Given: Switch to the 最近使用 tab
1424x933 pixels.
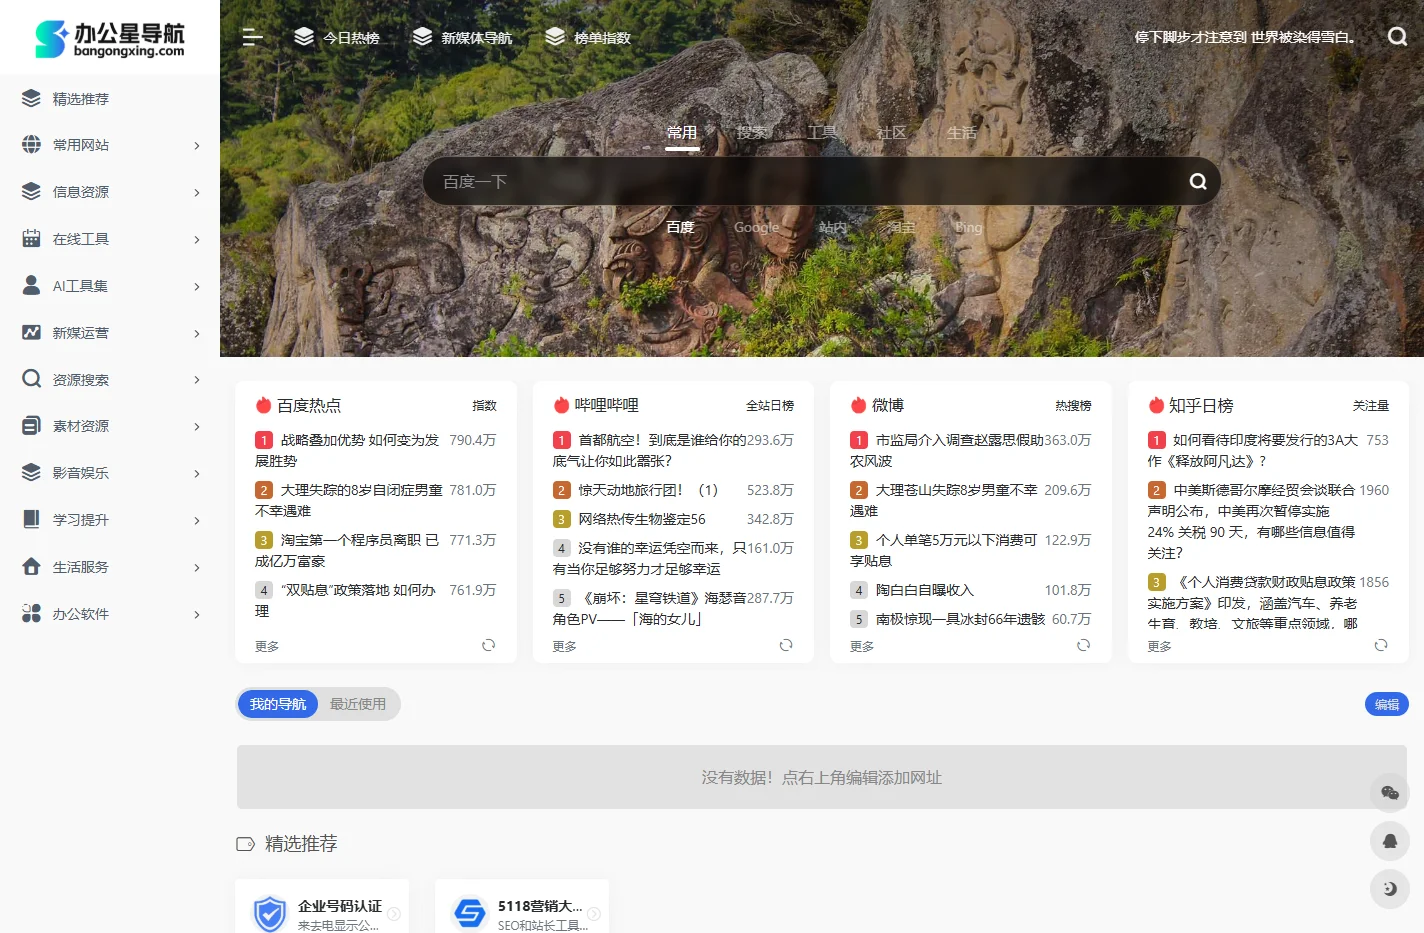Looking at the screenshot, I should click(x=358, y=704).
